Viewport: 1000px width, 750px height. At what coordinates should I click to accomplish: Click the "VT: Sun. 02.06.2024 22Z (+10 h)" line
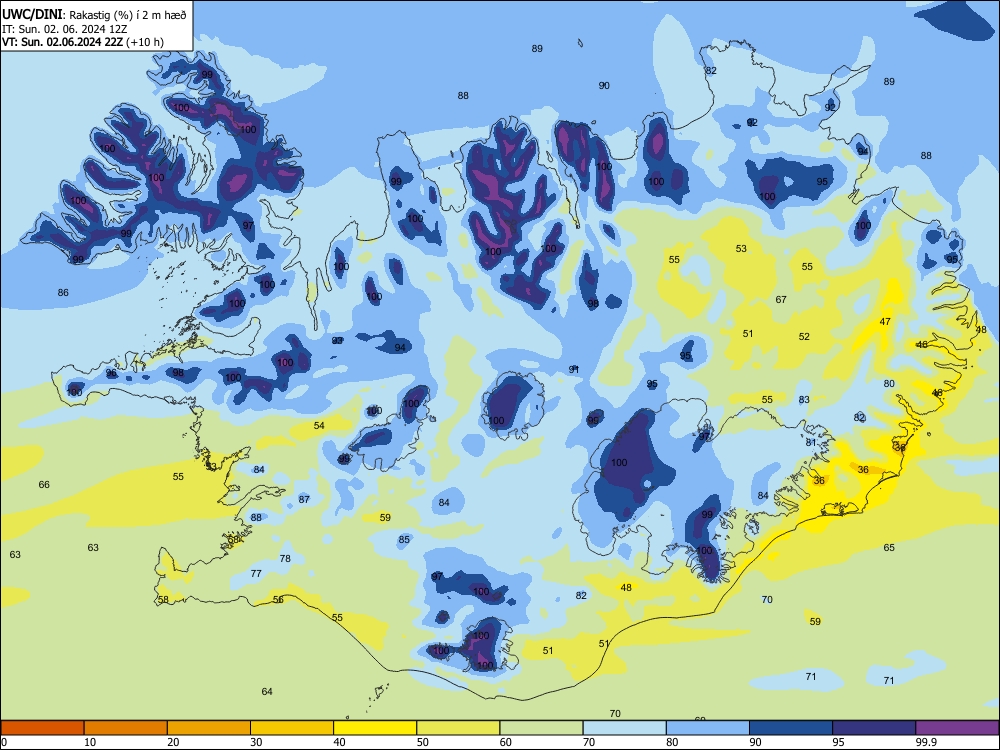pyautogui.click(x=83, y=43)
